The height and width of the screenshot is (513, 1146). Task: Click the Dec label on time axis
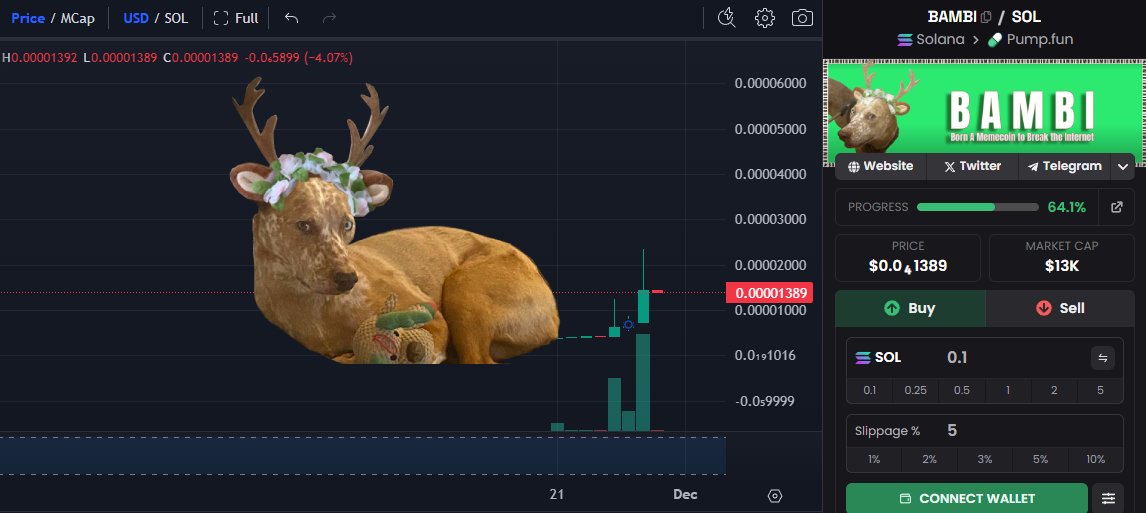[x=685, y=495]
